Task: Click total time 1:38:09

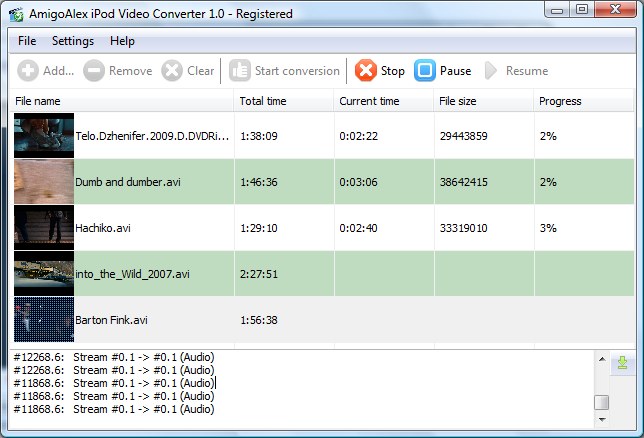Action: pos(259,136)
